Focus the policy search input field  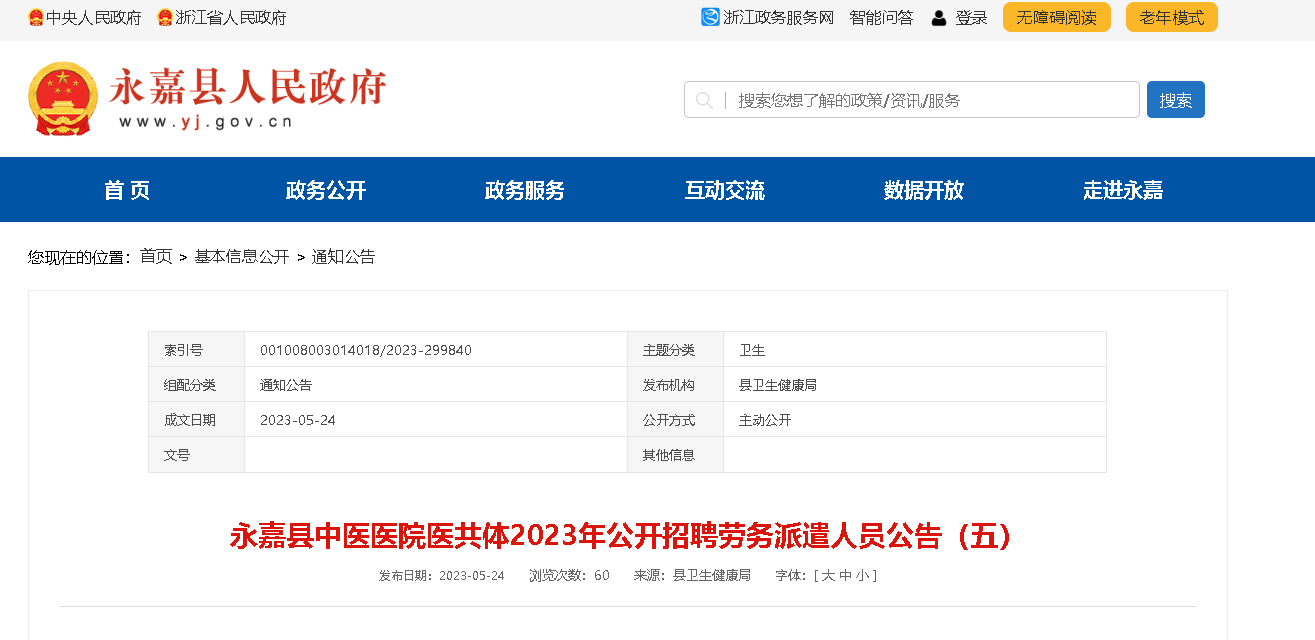point(930,100)
